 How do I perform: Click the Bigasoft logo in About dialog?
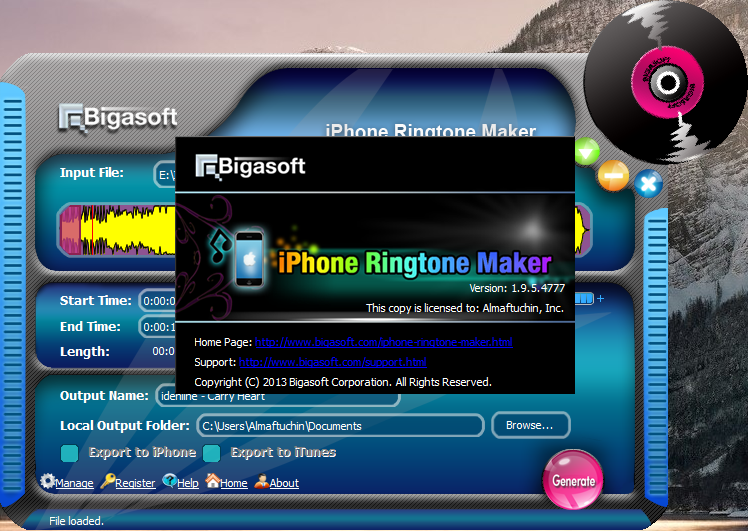click(250, 167)
